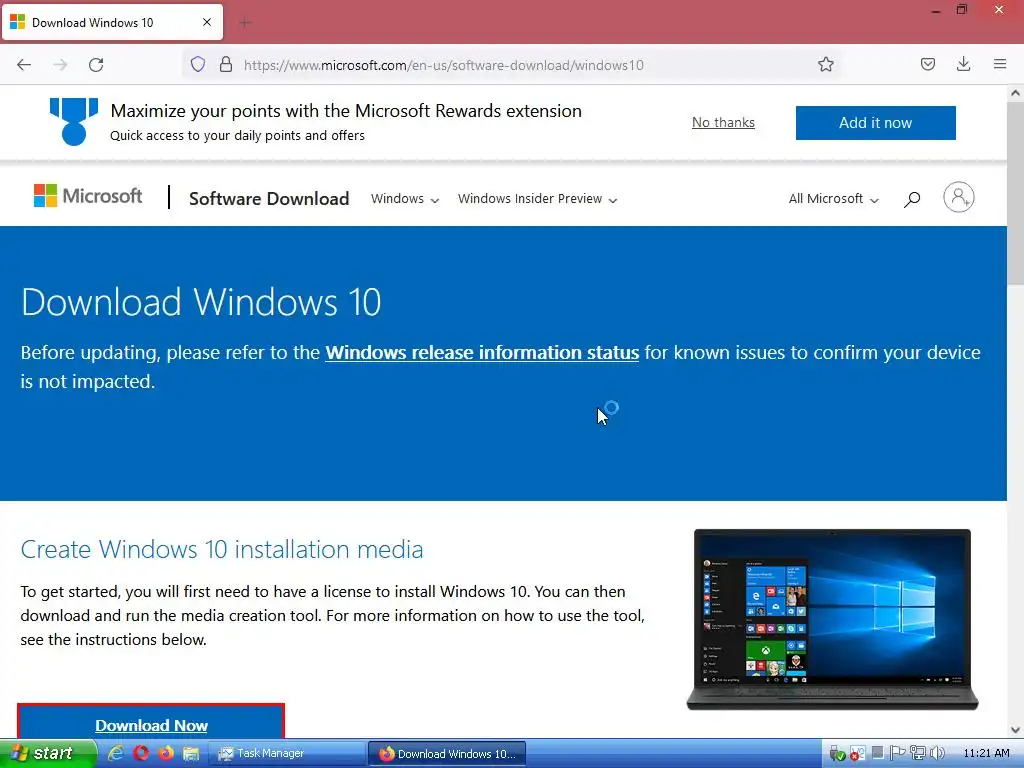Click the forward navigation arrow

(x=60, y=65)
